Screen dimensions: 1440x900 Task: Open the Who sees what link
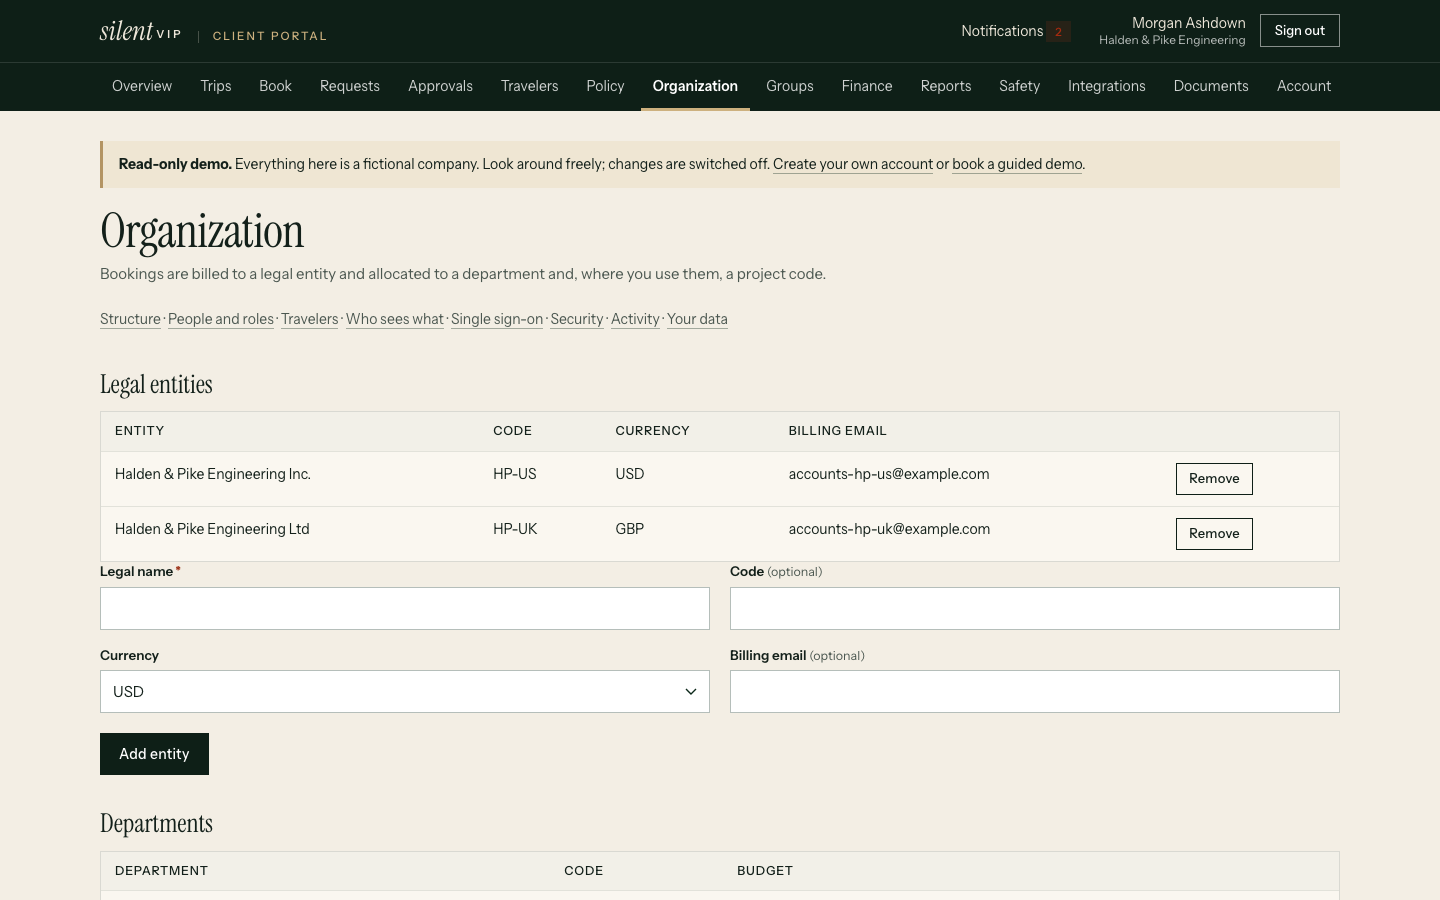point(395,319)
